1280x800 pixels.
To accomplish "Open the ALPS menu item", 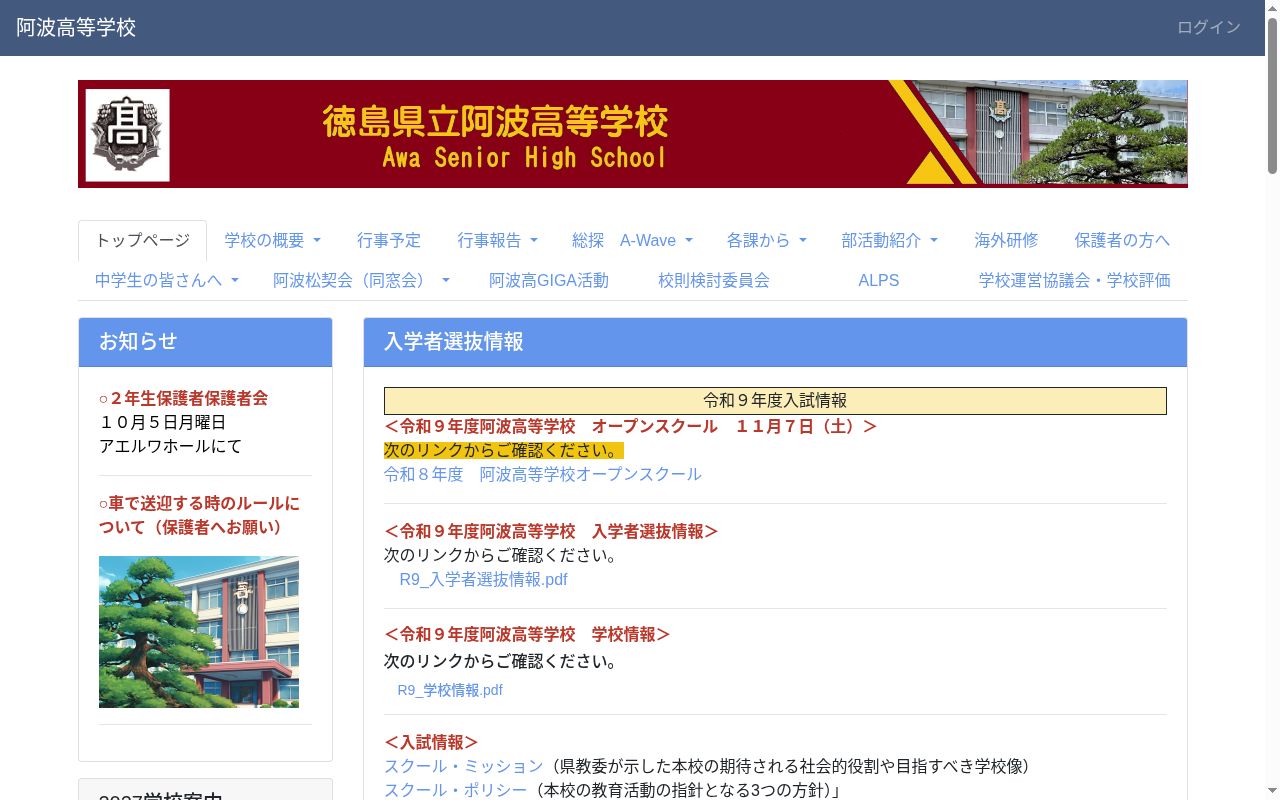I will pos(879,280).
